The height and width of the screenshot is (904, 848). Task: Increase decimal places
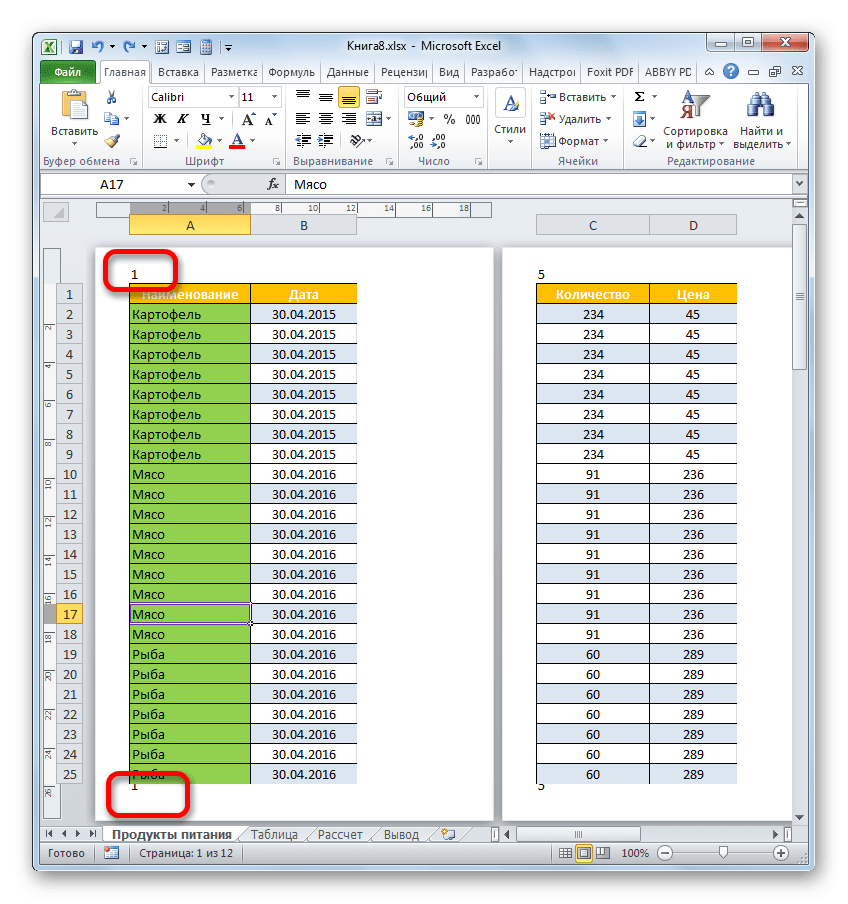416,141
